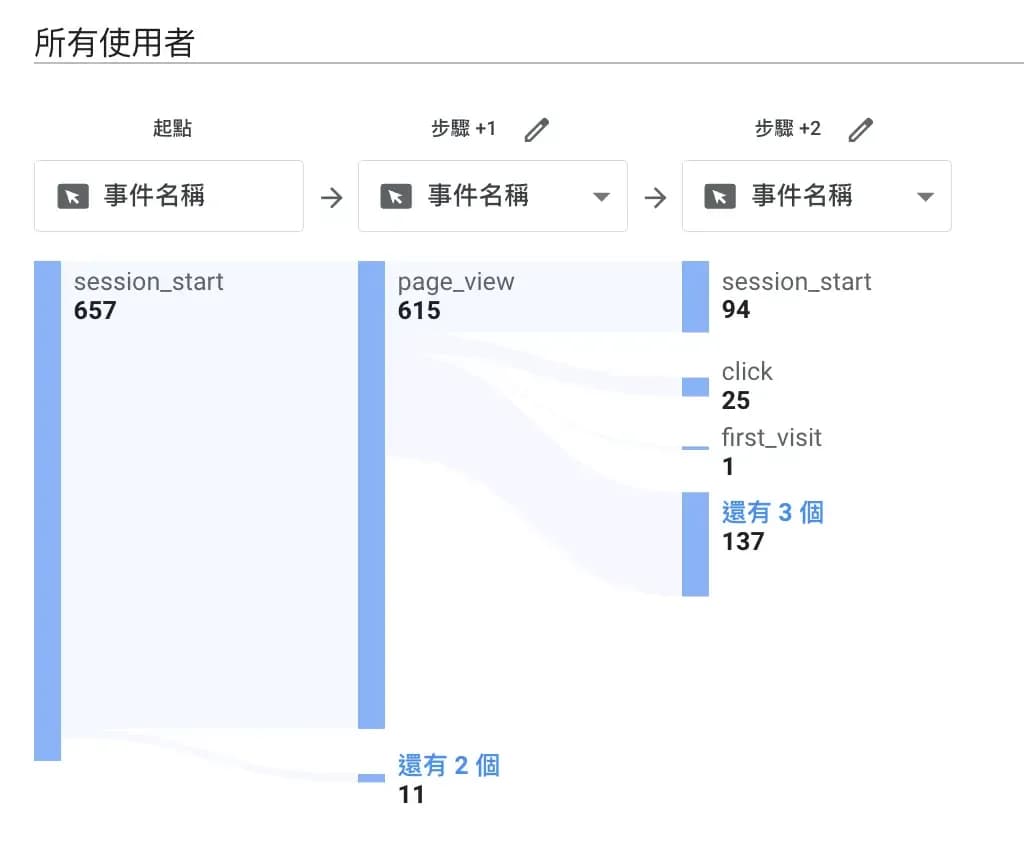Select the page_view 615 node bar
The width and height of the screenshot is (1024, 862).
point(371,495)
